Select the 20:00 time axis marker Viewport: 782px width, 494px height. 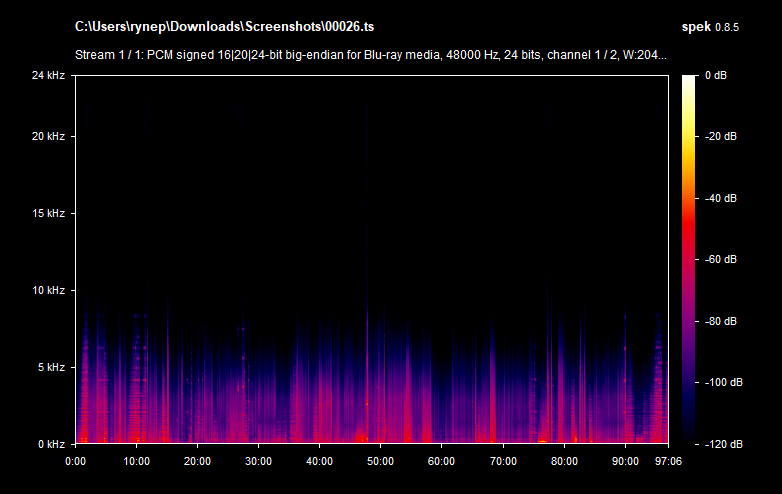[x=198, y=461]
